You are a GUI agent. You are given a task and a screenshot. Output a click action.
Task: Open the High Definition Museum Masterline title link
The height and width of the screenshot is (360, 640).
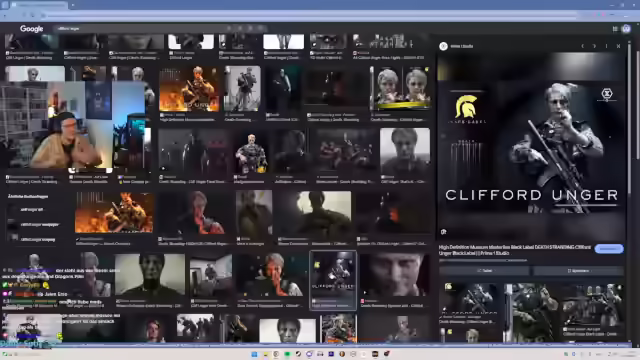515,250
